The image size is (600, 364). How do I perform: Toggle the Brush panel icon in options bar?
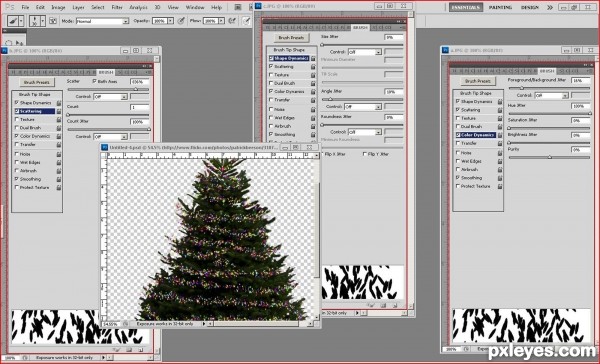click(53, 21)
